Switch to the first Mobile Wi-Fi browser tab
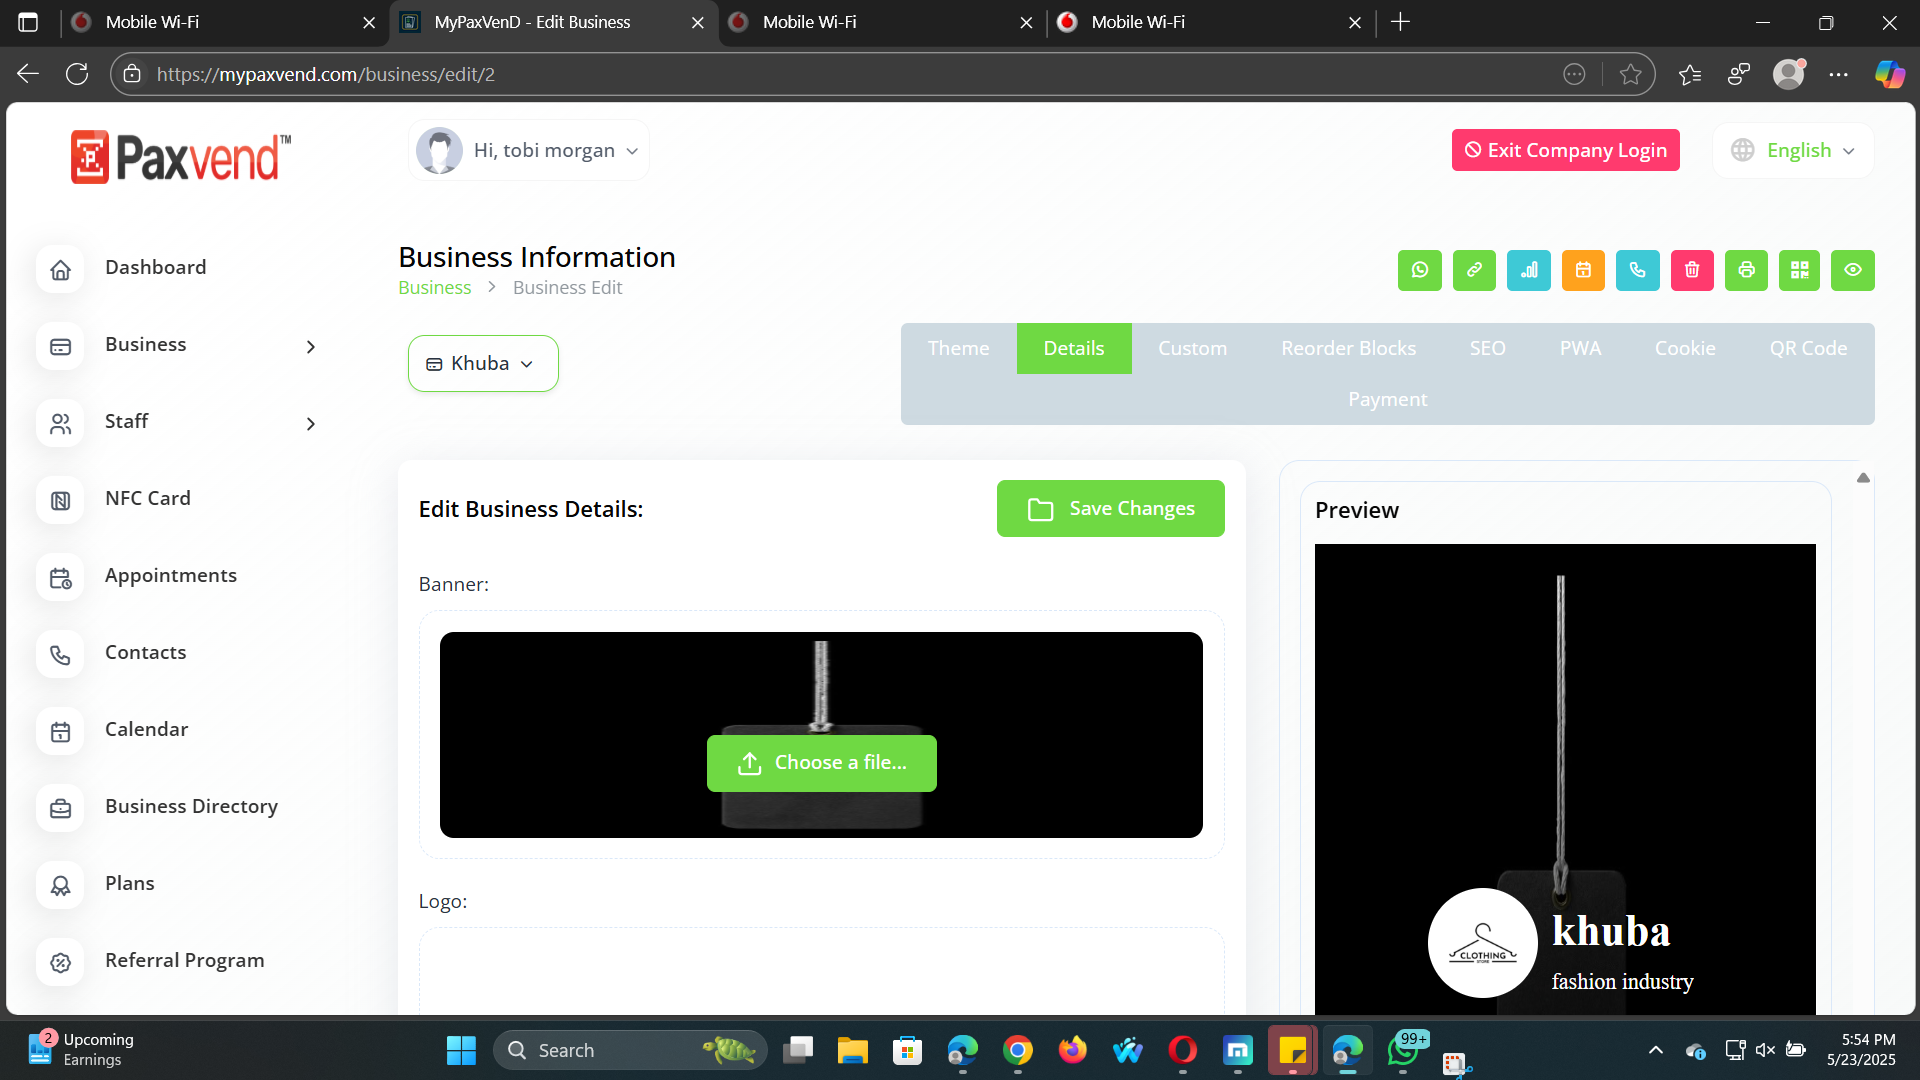This screenshot has width=1920, height=1080. [x=222, y=22]
